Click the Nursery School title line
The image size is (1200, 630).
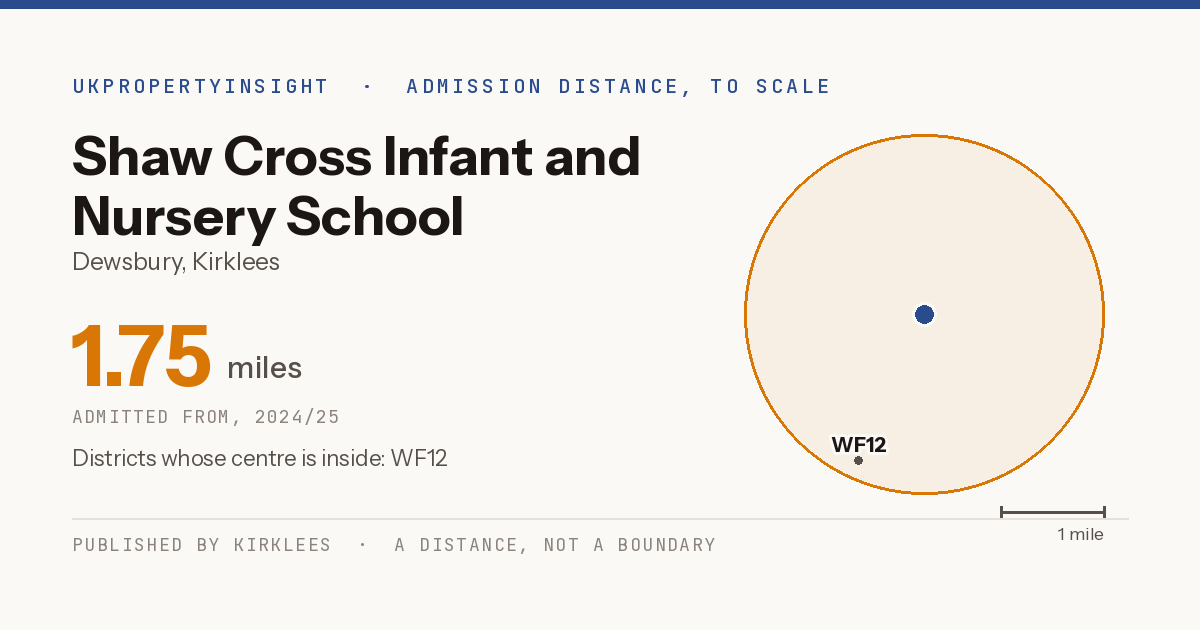[268, 216]
